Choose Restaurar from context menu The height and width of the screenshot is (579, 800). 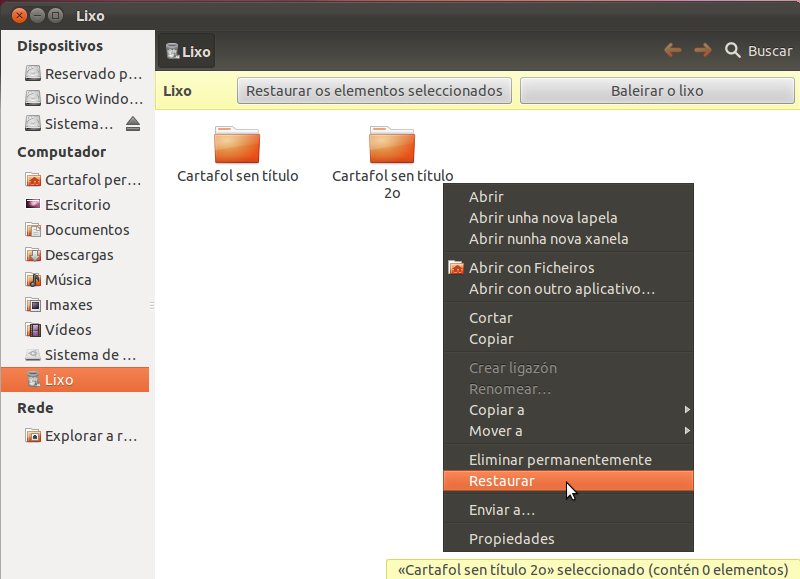pyautogui.click(x=568, y=481)
